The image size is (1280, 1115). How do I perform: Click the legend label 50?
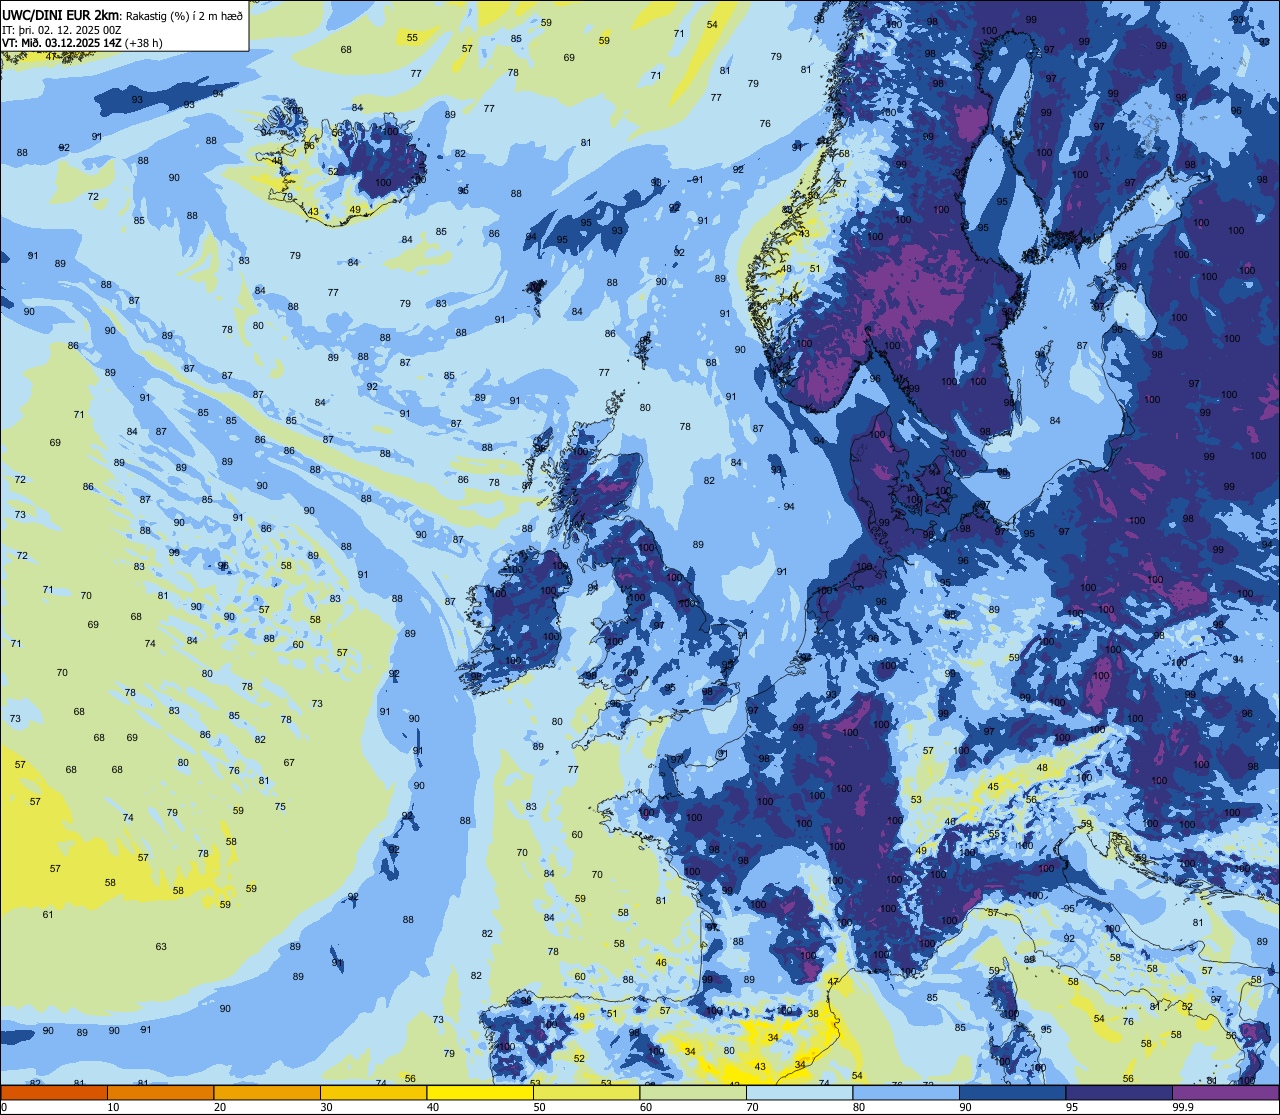(x=539, y=1107)
